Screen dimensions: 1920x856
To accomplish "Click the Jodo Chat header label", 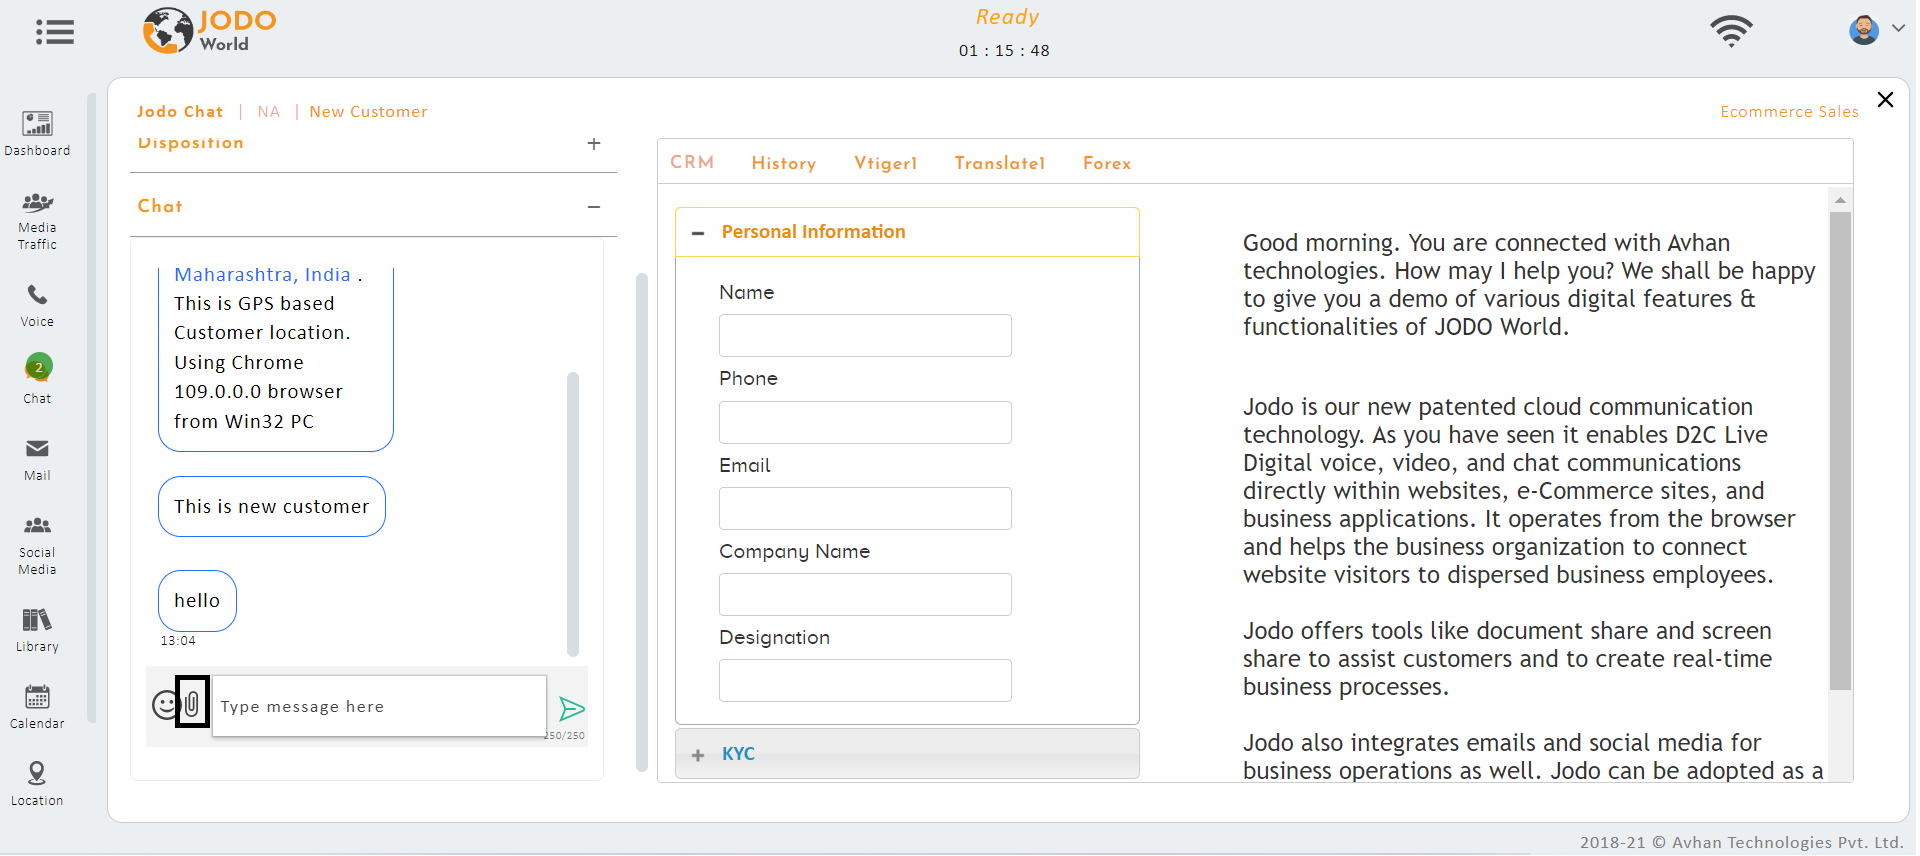I will point(180,112).
